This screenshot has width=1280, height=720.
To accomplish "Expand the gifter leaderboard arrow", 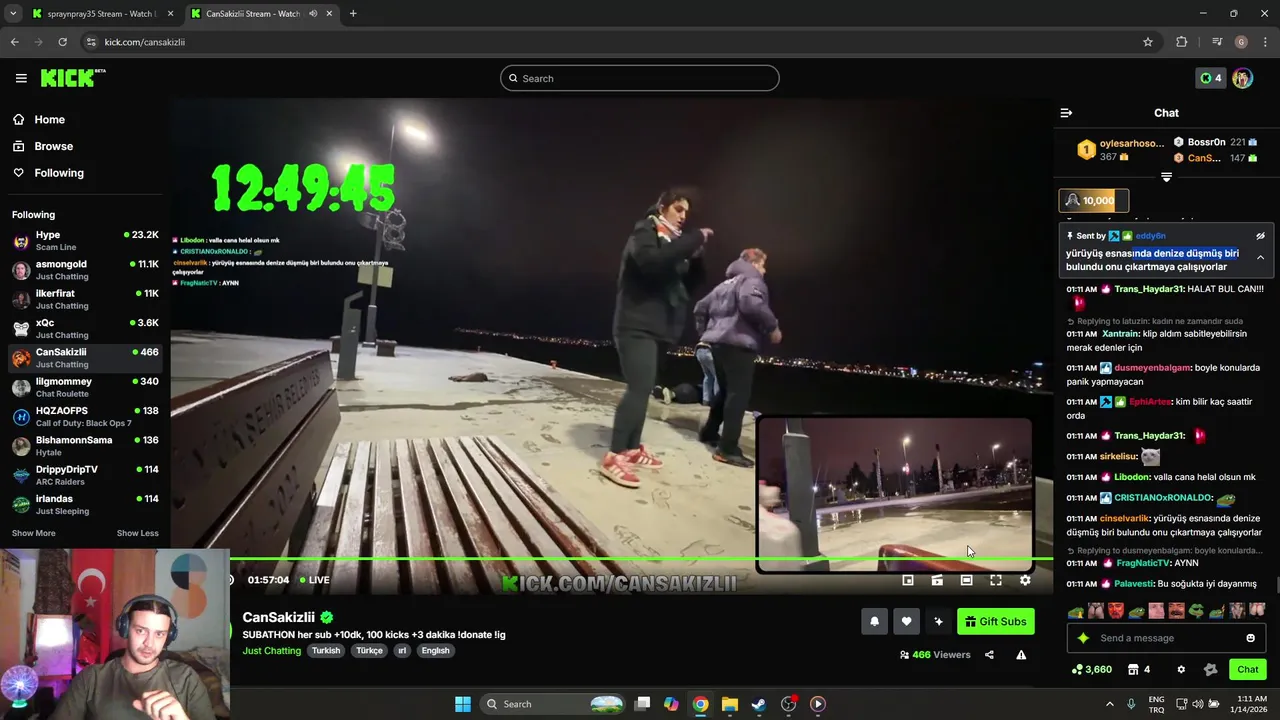I will (1166, 177).
